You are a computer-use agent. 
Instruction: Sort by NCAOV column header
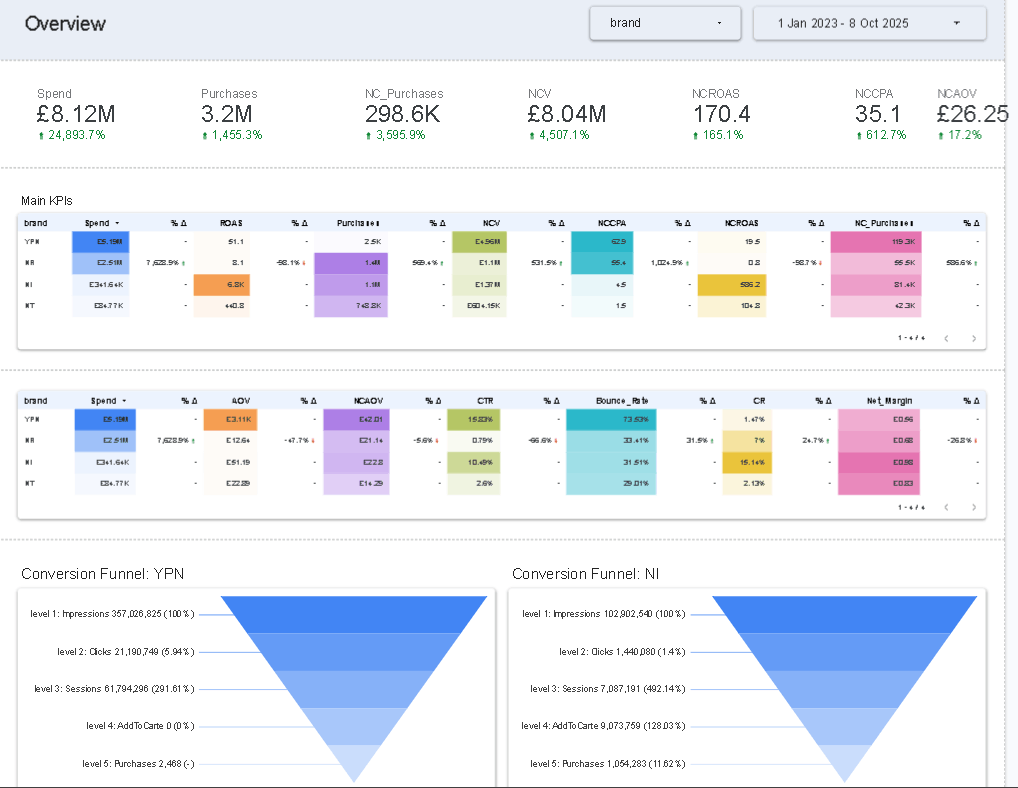pos(369,401)
